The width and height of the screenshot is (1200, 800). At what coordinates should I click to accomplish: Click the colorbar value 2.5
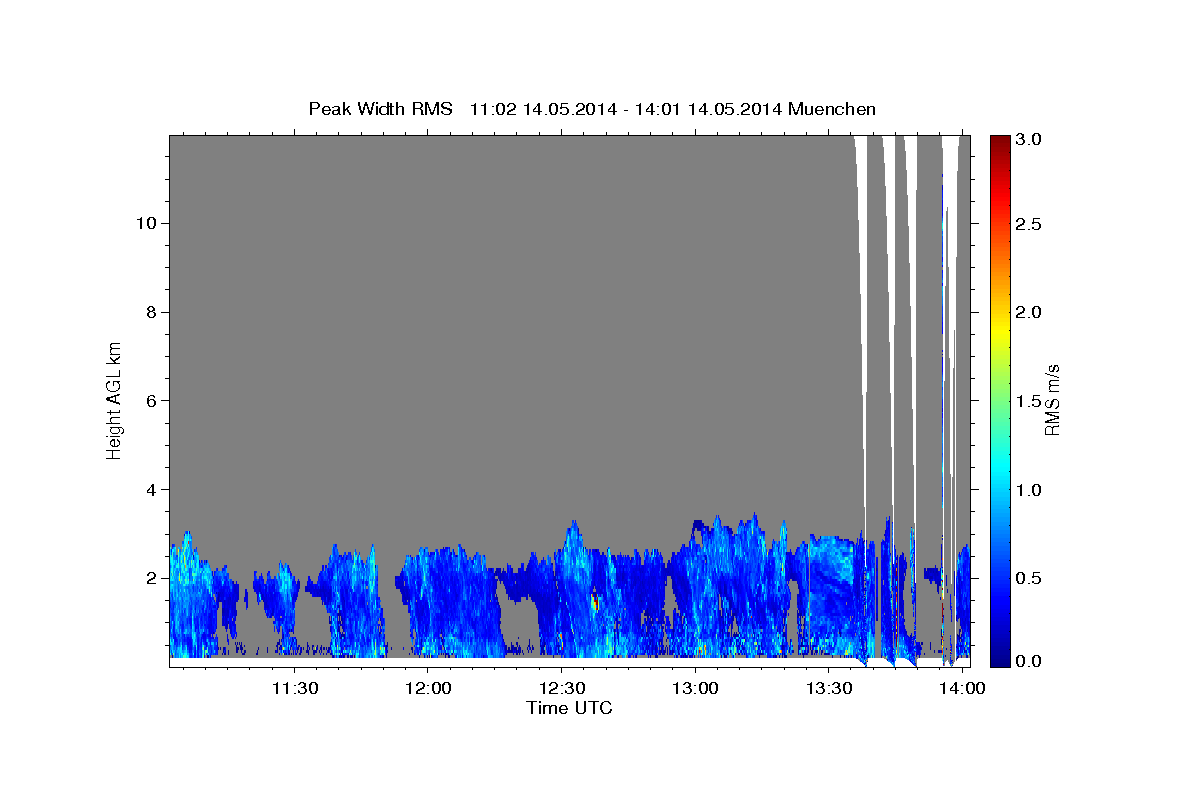point(1029,224)
